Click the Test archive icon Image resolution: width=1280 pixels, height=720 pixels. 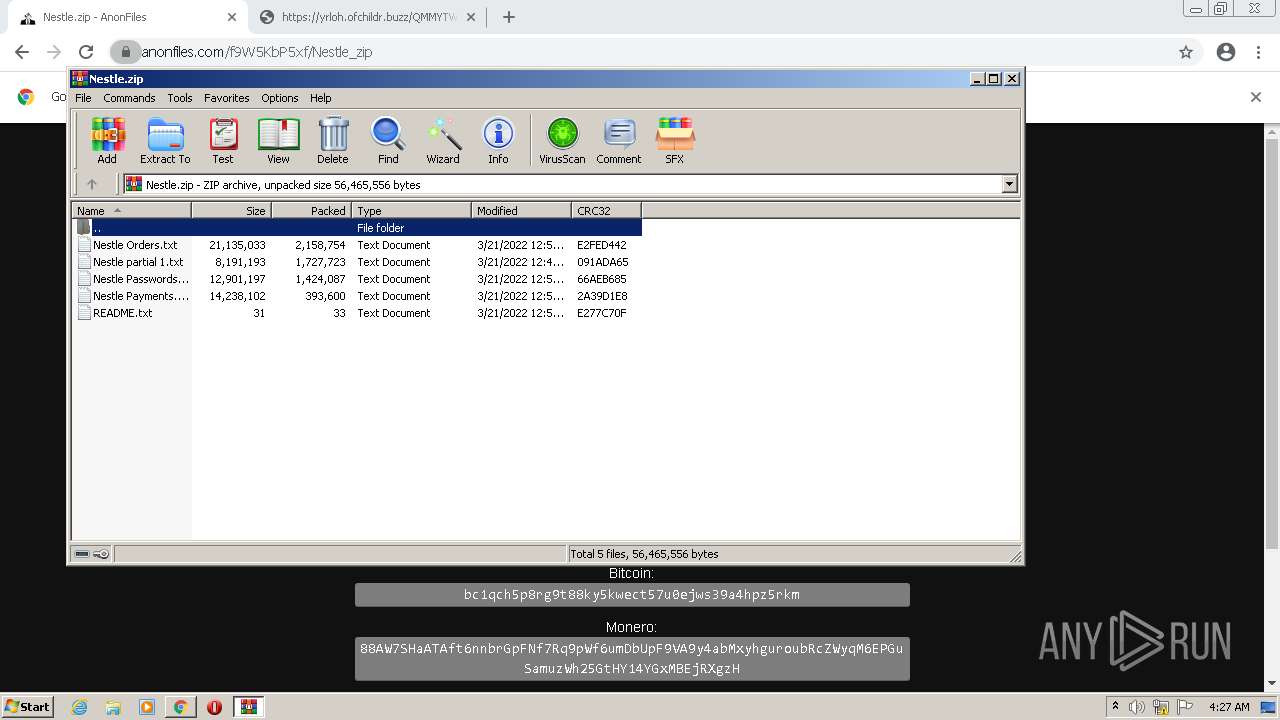[x=223, y=140]
